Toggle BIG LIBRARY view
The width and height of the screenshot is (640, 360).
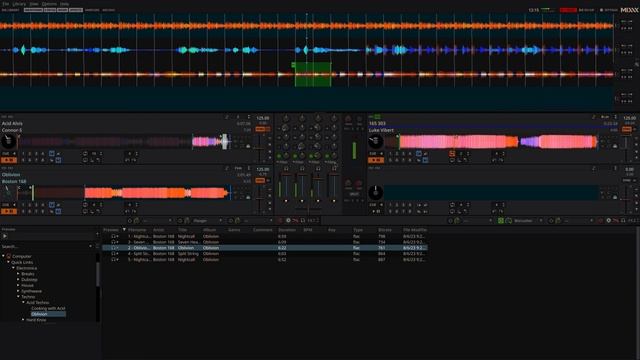(10, 10)
